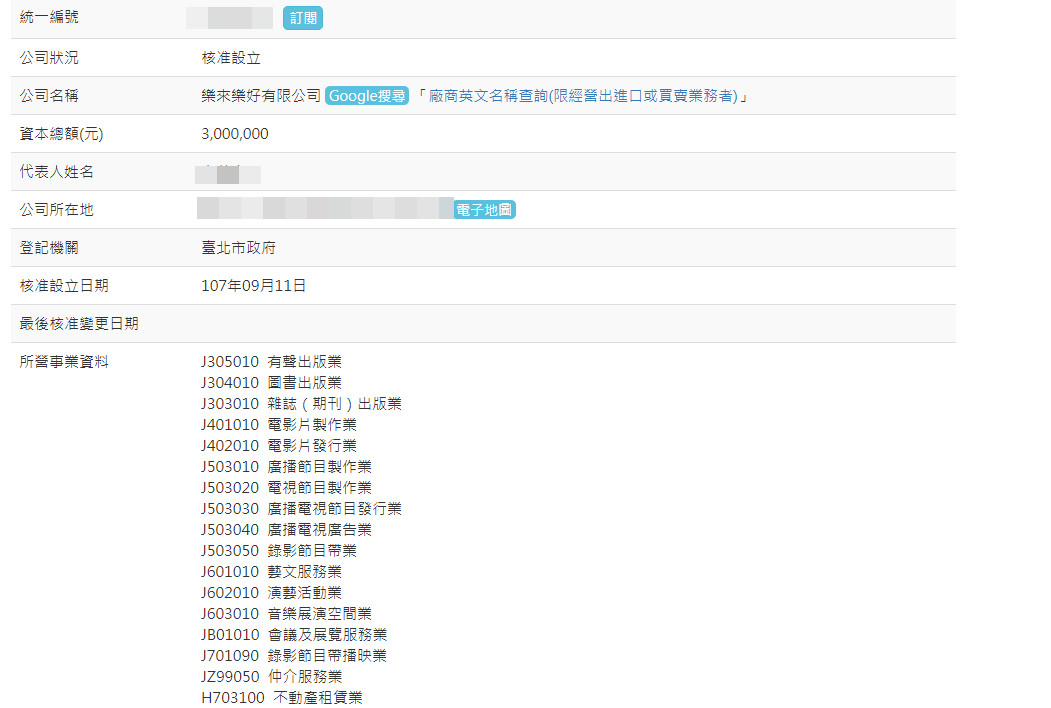Open the 廠商英文名稱查詢 link
The image size is (1051, 708).
[x=583, y=96]
